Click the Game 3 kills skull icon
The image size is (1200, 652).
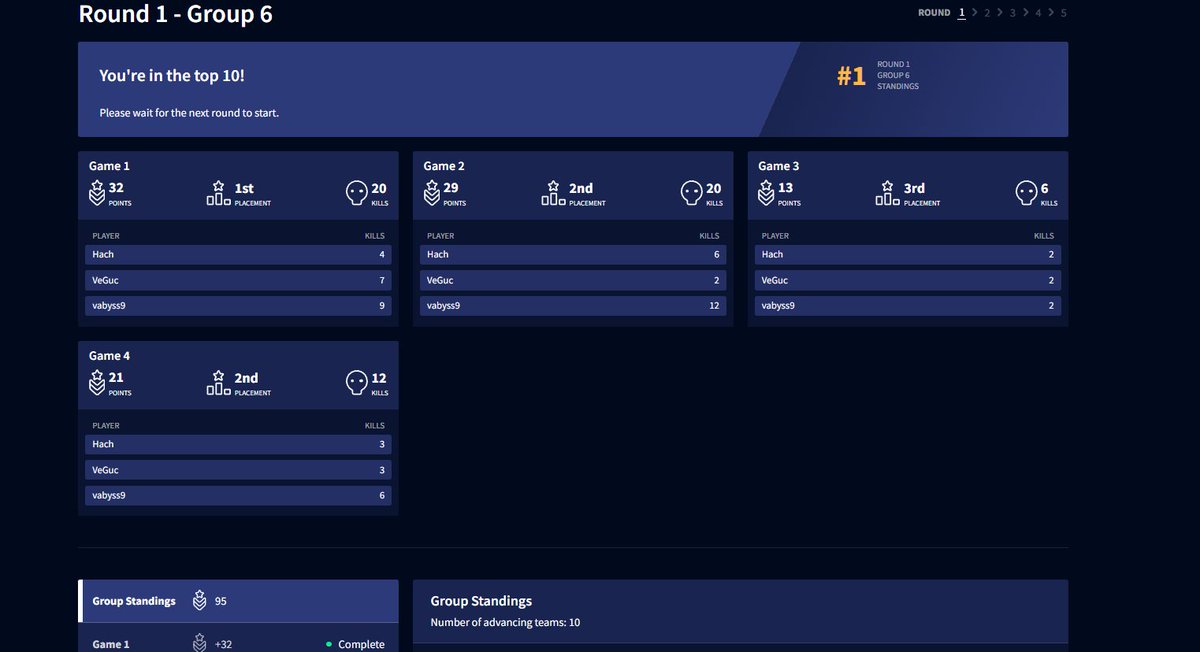click(1026, 193)
